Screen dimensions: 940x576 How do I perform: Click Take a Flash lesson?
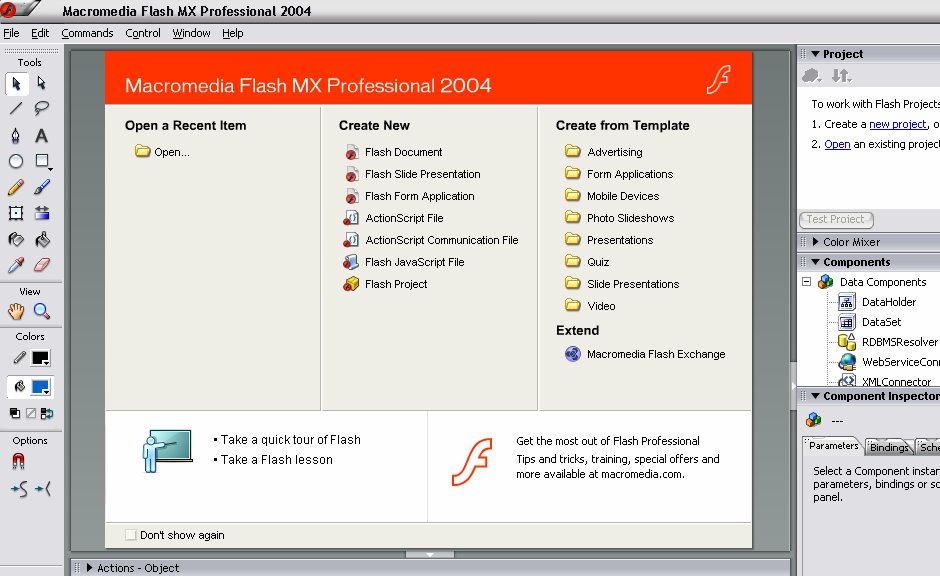click(276, 460)
